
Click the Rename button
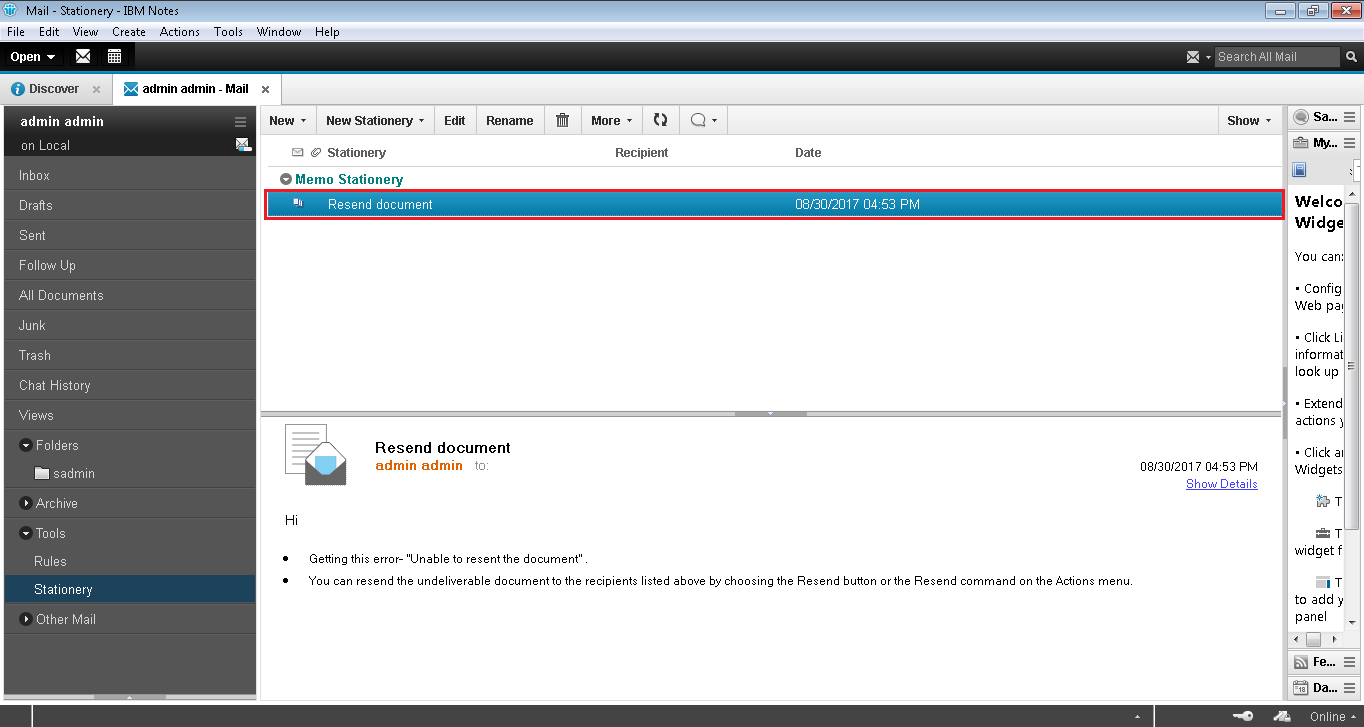(x=510, y=120)
